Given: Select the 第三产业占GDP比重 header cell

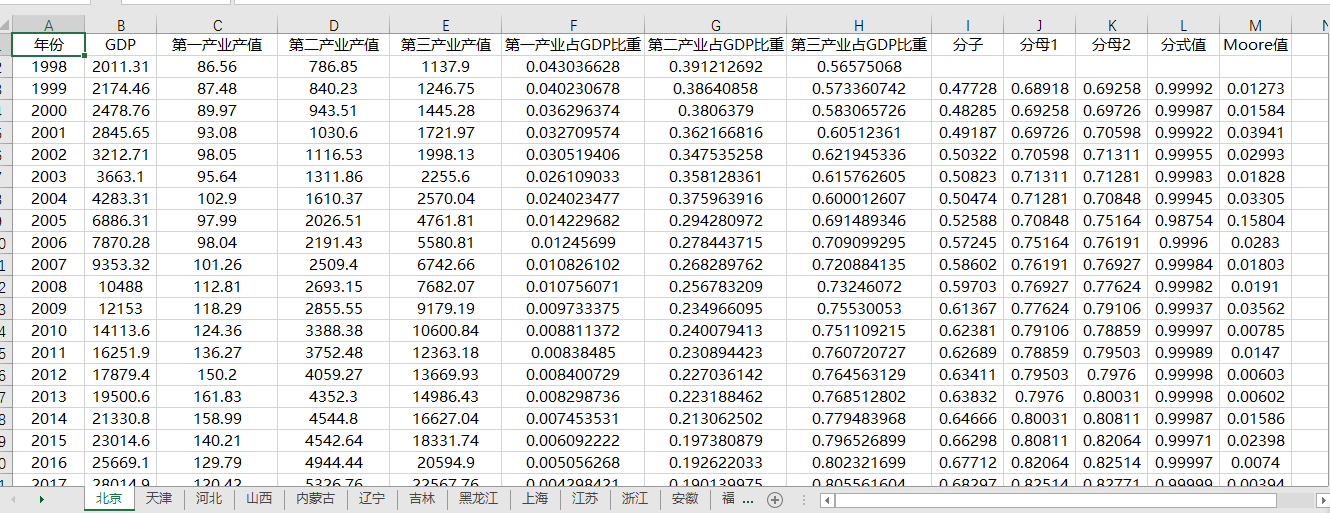Looking at the screenshot, I should (859, 44).
